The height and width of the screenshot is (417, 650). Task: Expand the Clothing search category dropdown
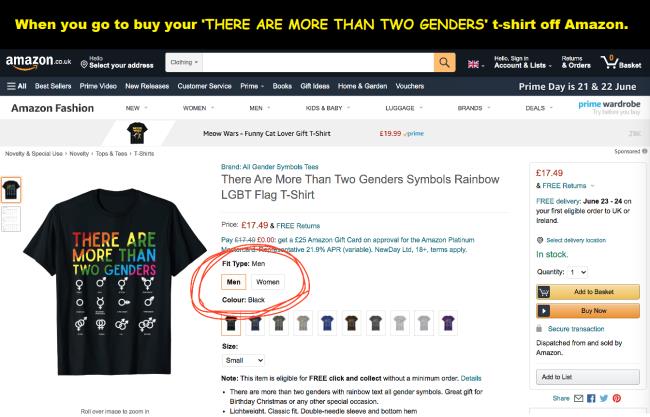click(x=184, y=63)
